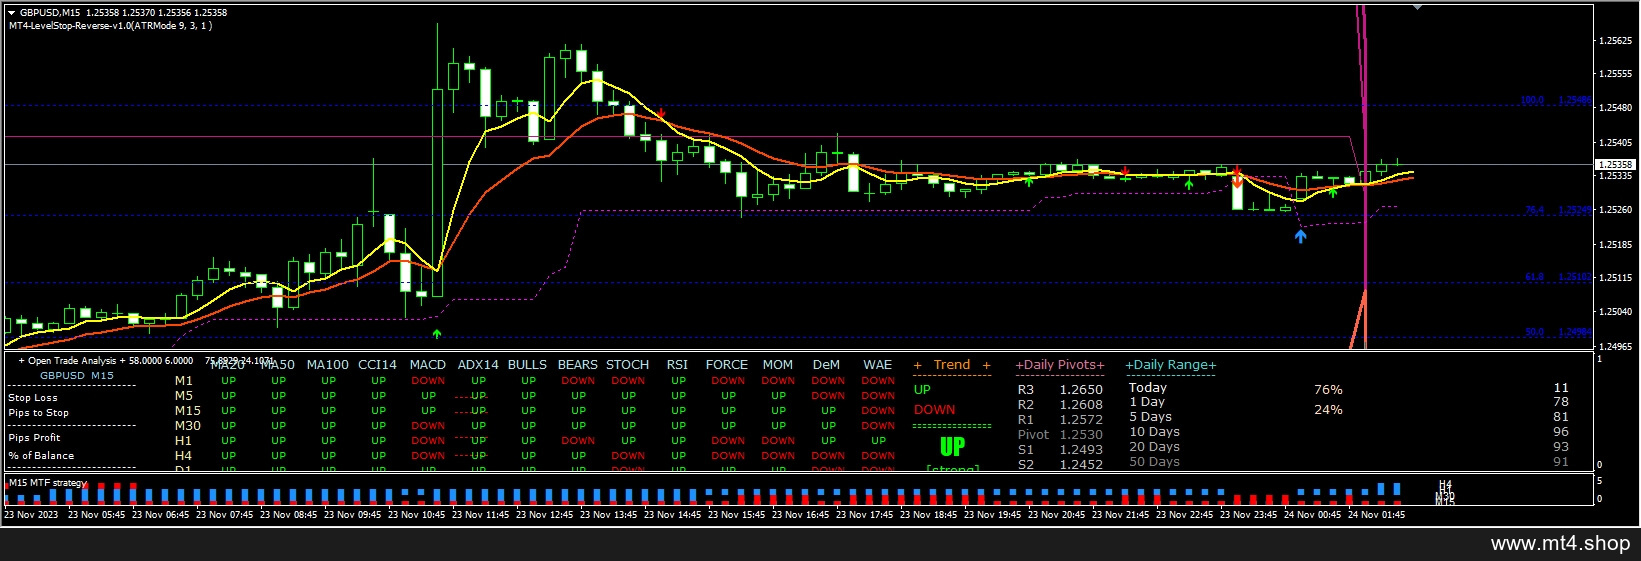The image size is (1641, 561).
Task: Click the 1.24965 price scale label
Action: click(x=1615, y=347)
